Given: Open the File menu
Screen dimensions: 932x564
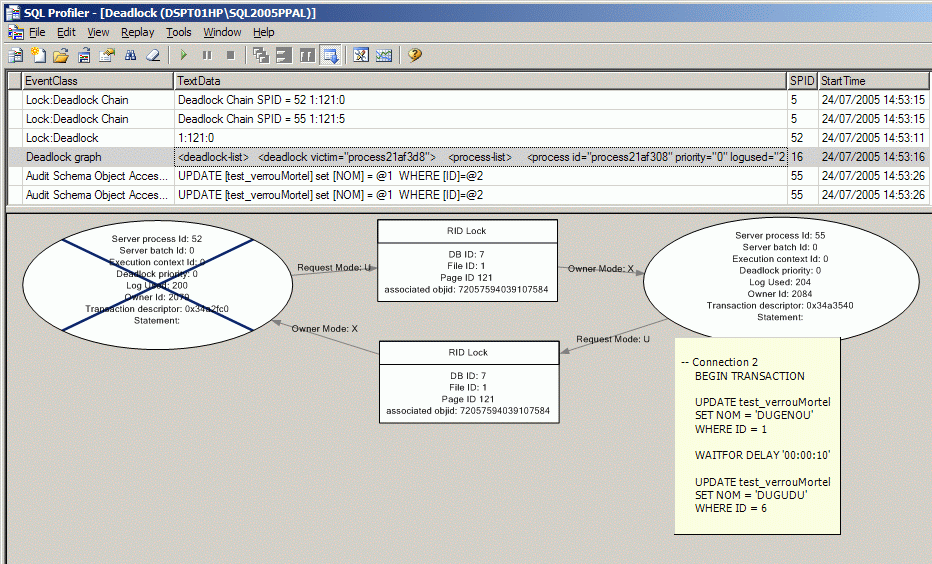Looking at the screenshot, I should coord(37,32).
